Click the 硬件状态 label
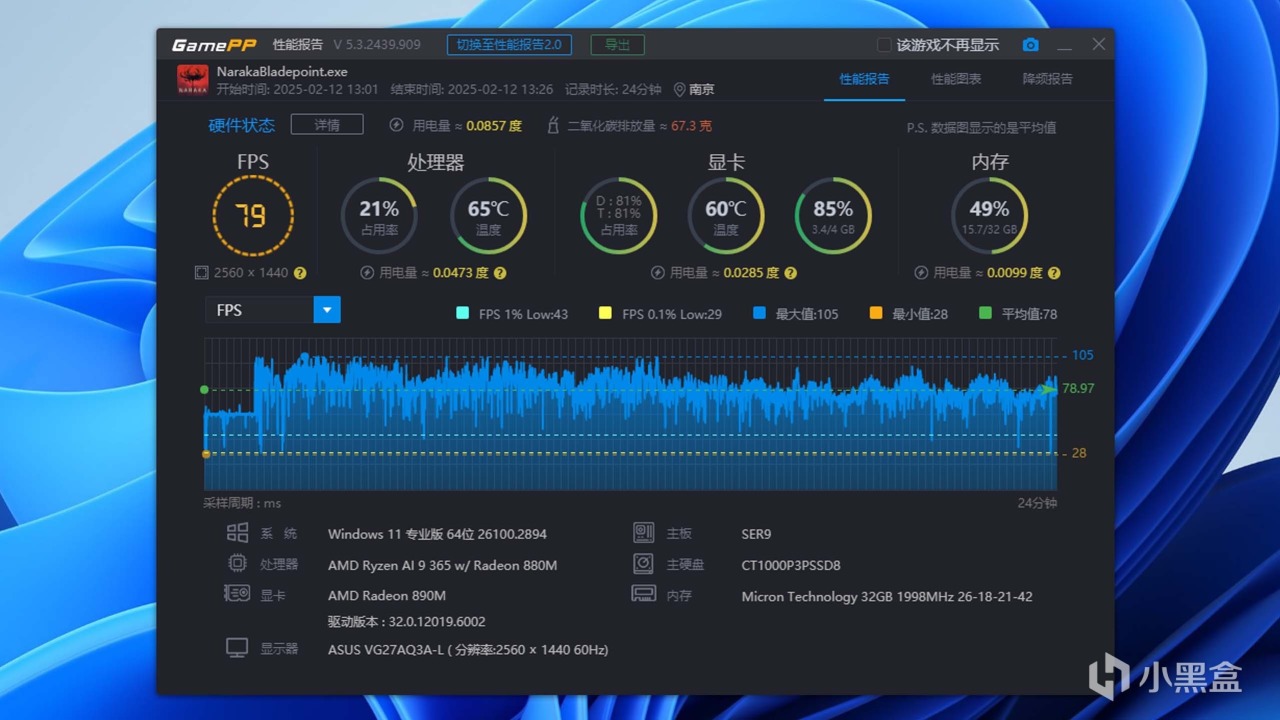Image resolution: width=1280 pixels, height=720 pixels. click(241, 125)
